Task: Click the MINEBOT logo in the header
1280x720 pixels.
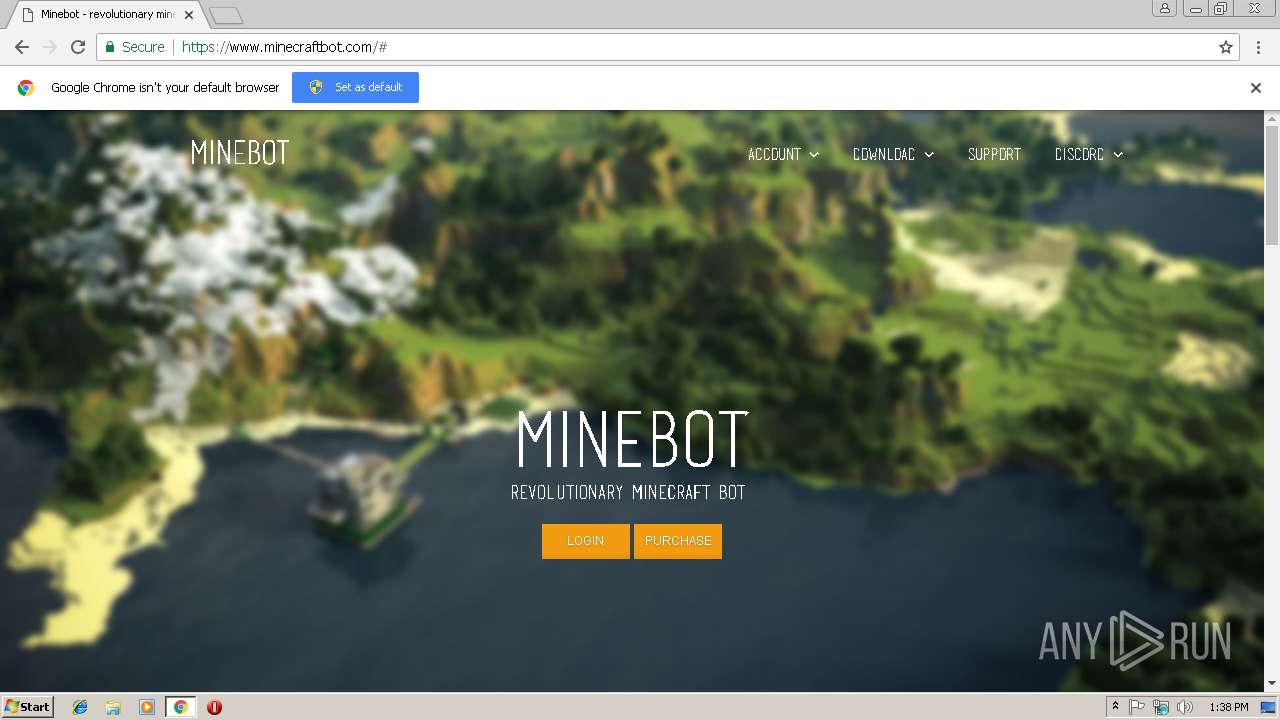Action: click(x=240, y=153)
